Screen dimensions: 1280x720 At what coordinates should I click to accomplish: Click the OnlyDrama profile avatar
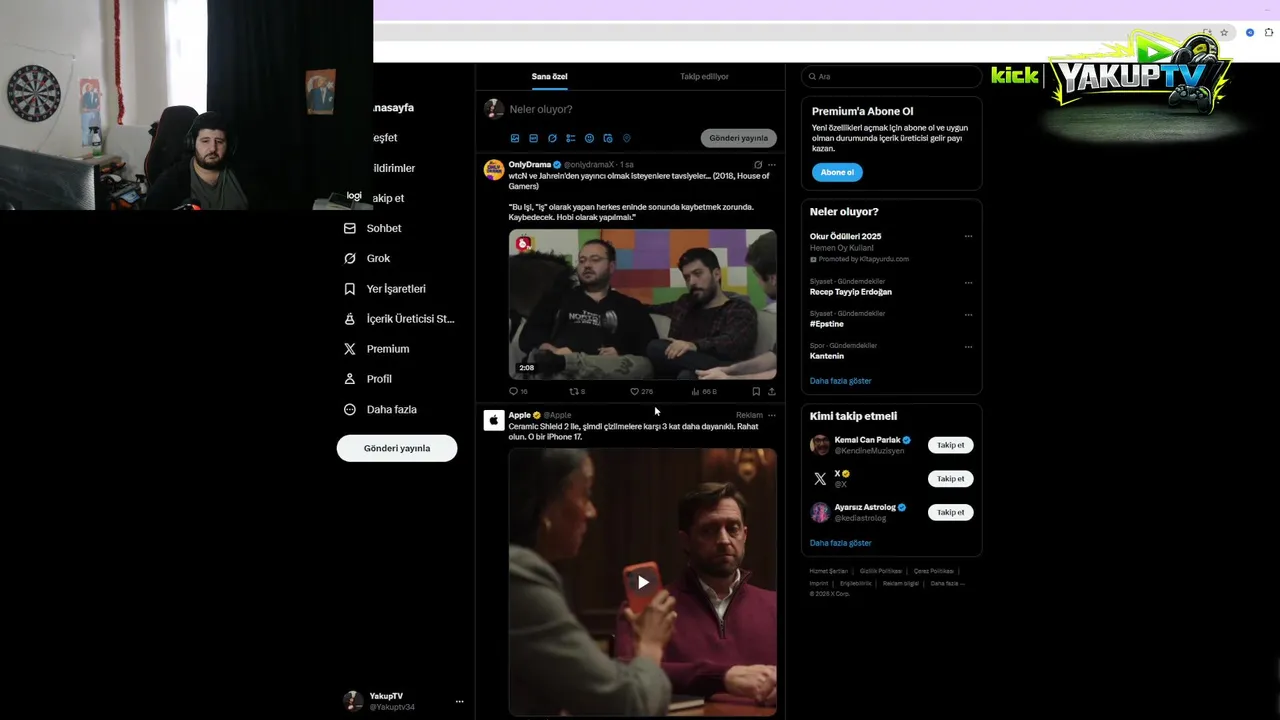coord(494,169)
